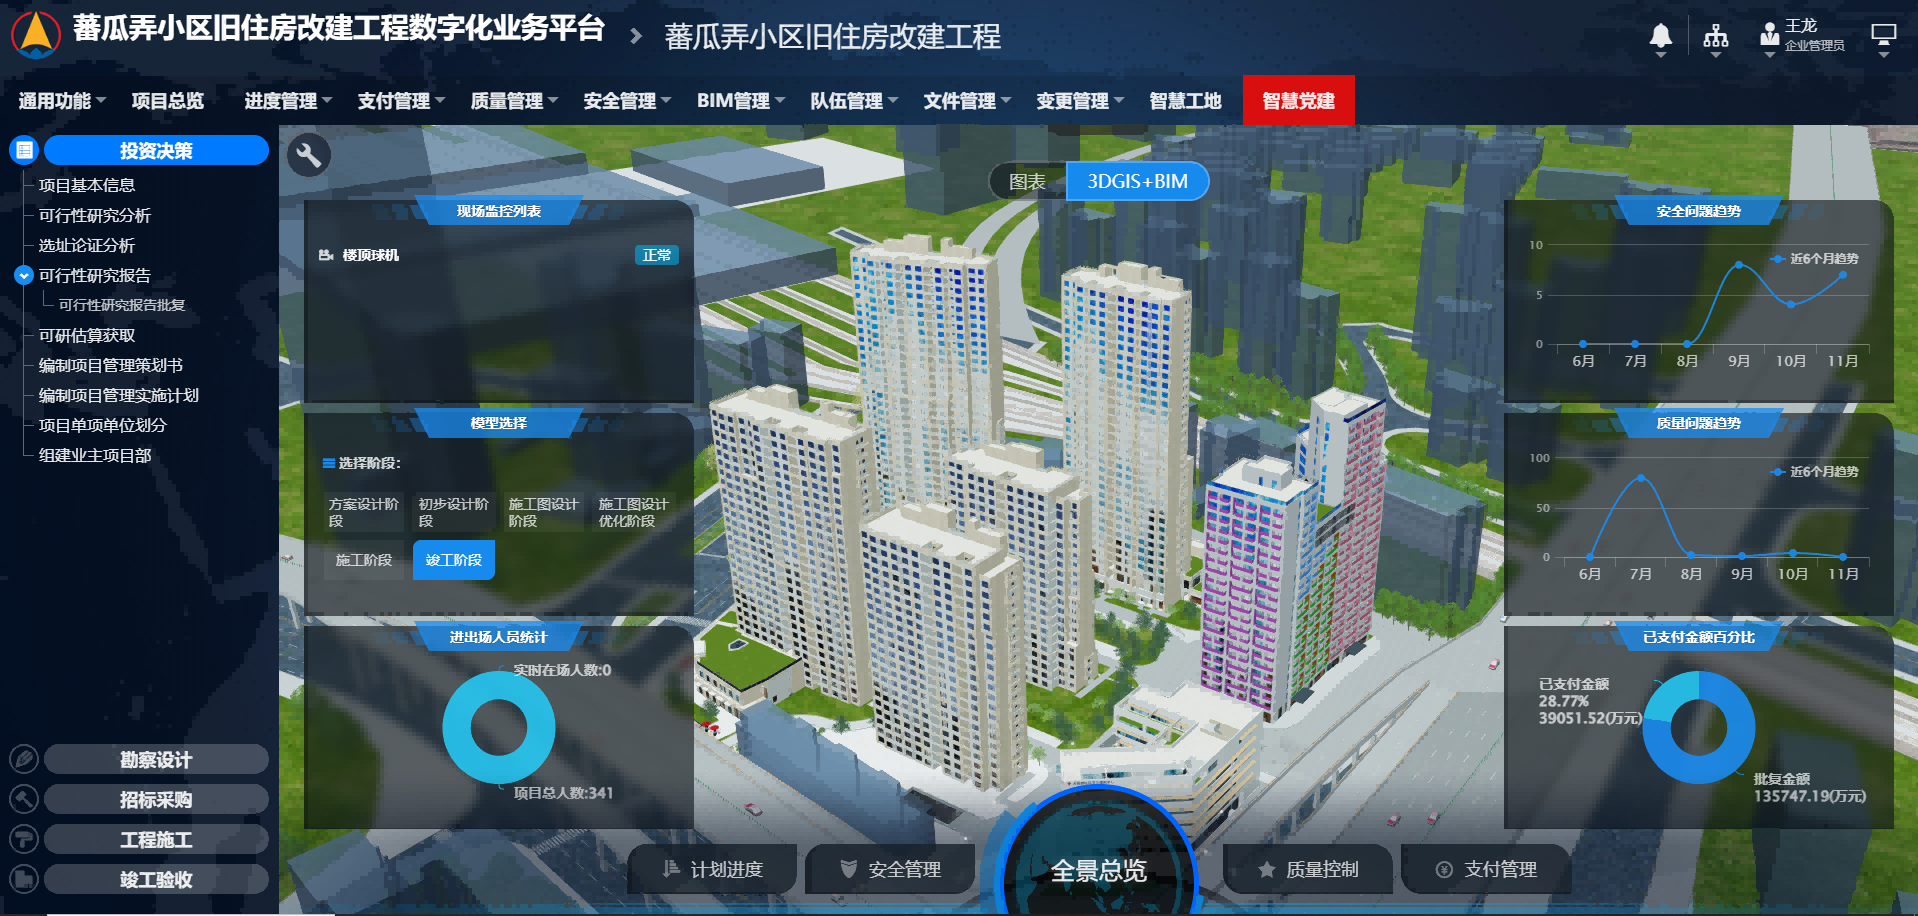This screenshot has width=1918, height=916.
Task: Click the 质量控制 button at the bottom
Action: [1307, 869]
